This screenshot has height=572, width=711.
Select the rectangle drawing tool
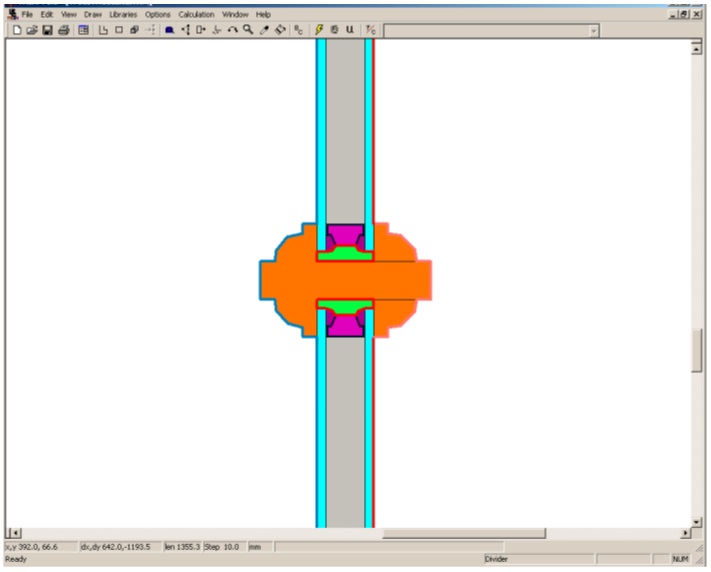click(119, 30)
